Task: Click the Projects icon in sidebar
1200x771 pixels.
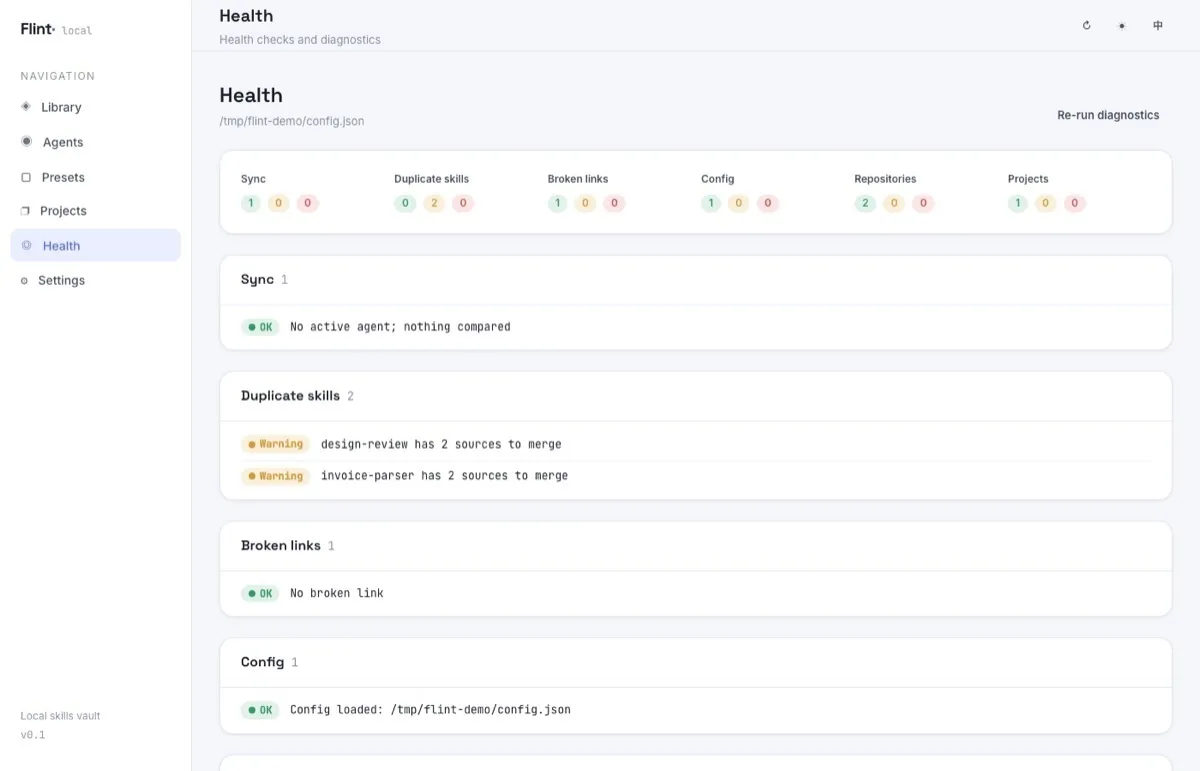Action: [x=26, y=211]
